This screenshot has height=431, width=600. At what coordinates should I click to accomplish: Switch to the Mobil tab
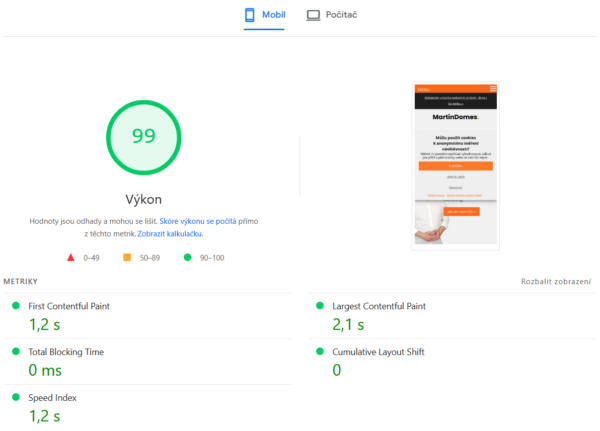pos(264,15)
